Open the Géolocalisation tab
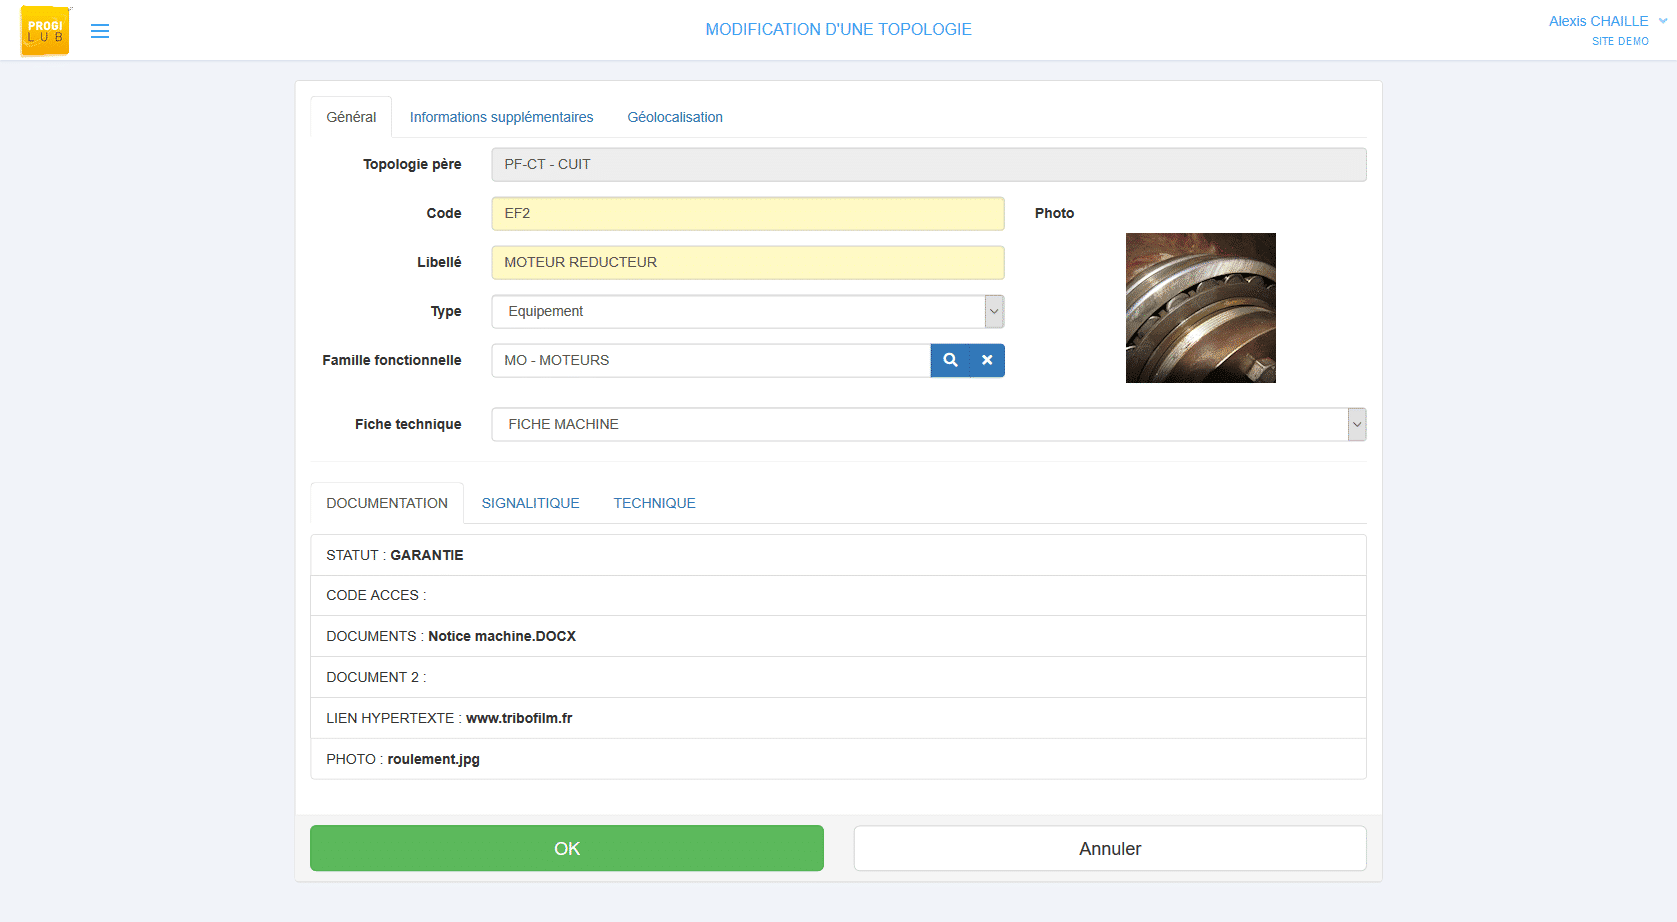 (675, 117)
